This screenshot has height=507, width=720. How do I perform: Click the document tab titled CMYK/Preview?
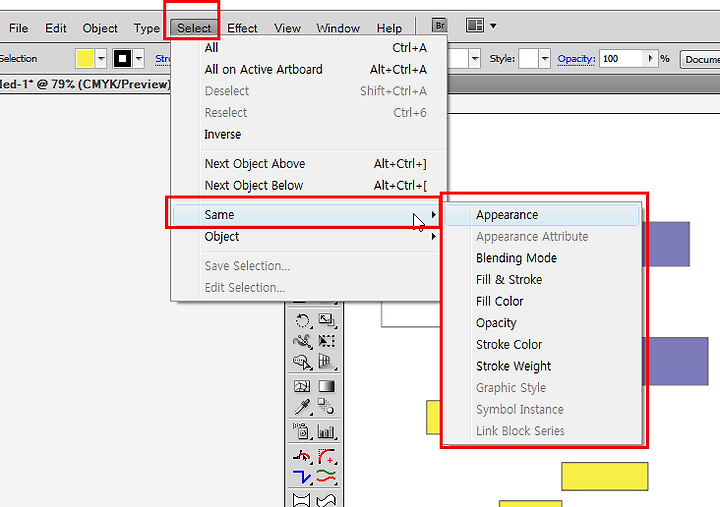tap(85, 84)
